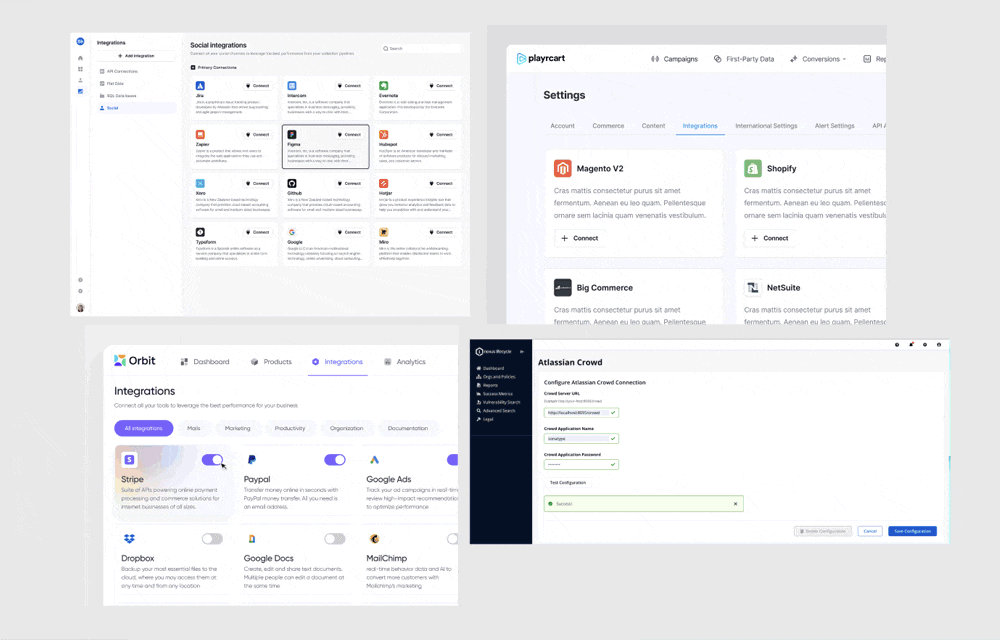Open the Alert Settings tab

click(834, 126)
